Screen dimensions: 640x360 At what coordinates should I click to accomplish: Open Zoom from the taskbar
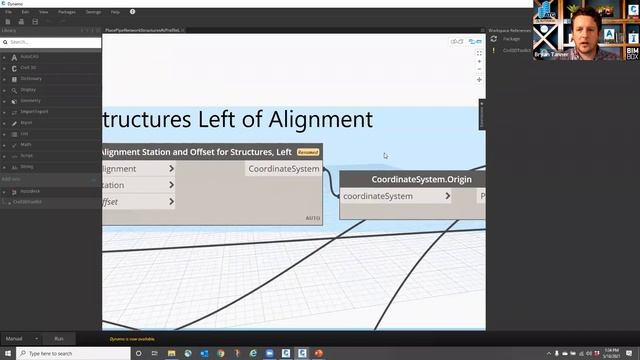(269, 353)
